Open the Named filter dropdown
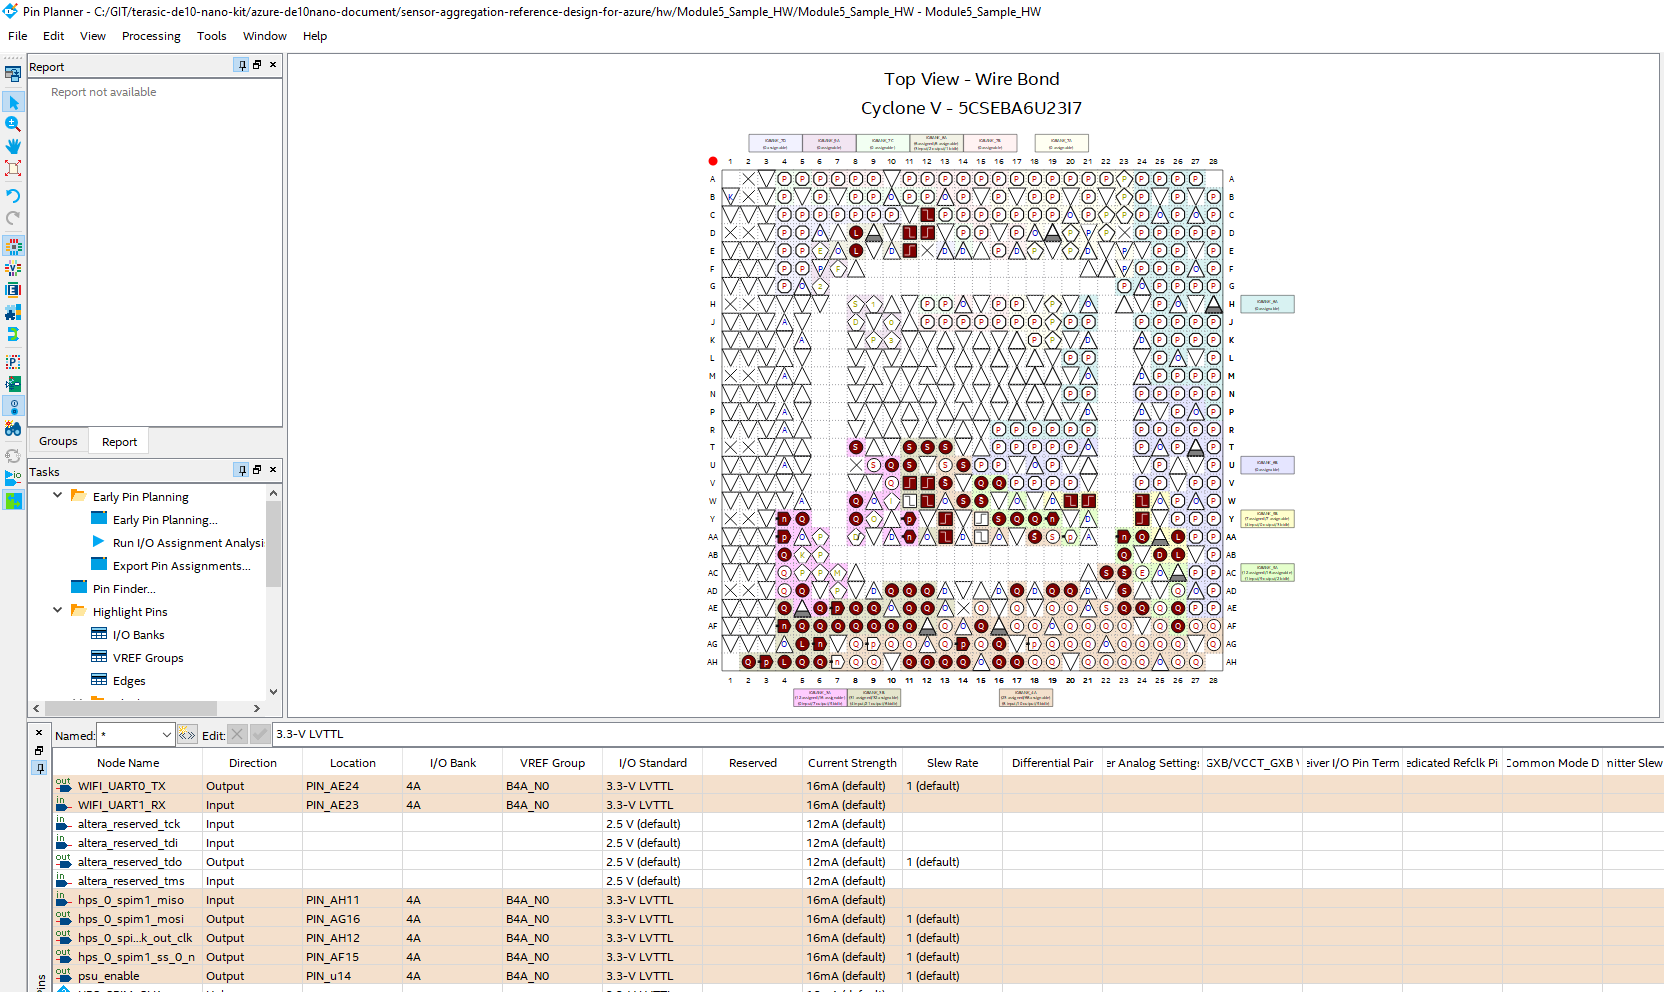 166,735
